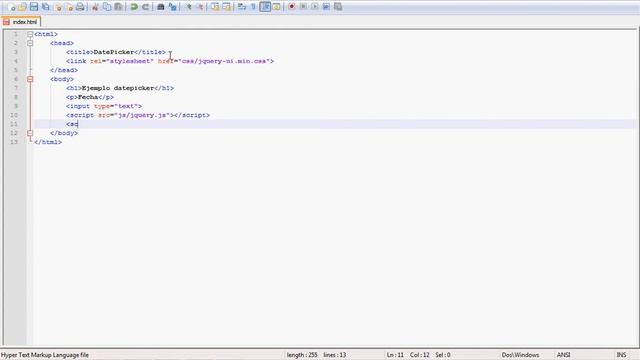Toggle the INS insert mode indicator
This screenshot has width=640, height=360.
tap(621, 355)
